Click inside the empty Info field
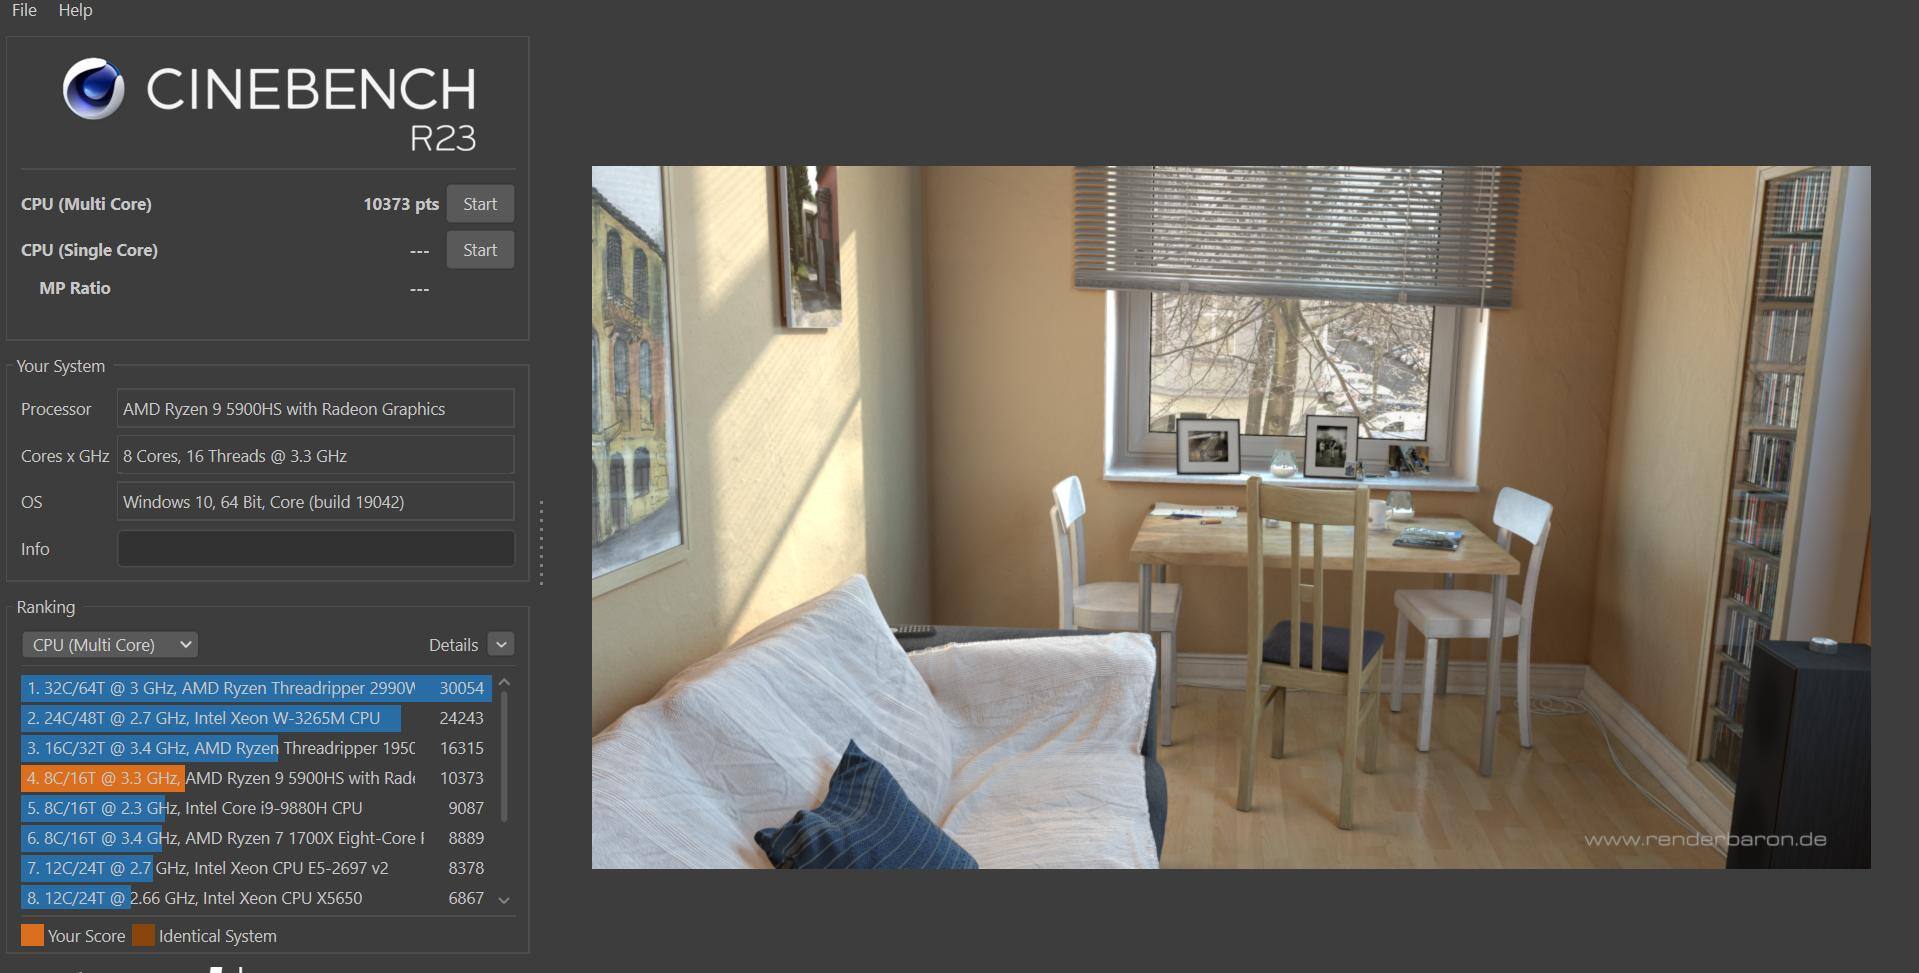1919x973 pixels. tap(315, 549)
